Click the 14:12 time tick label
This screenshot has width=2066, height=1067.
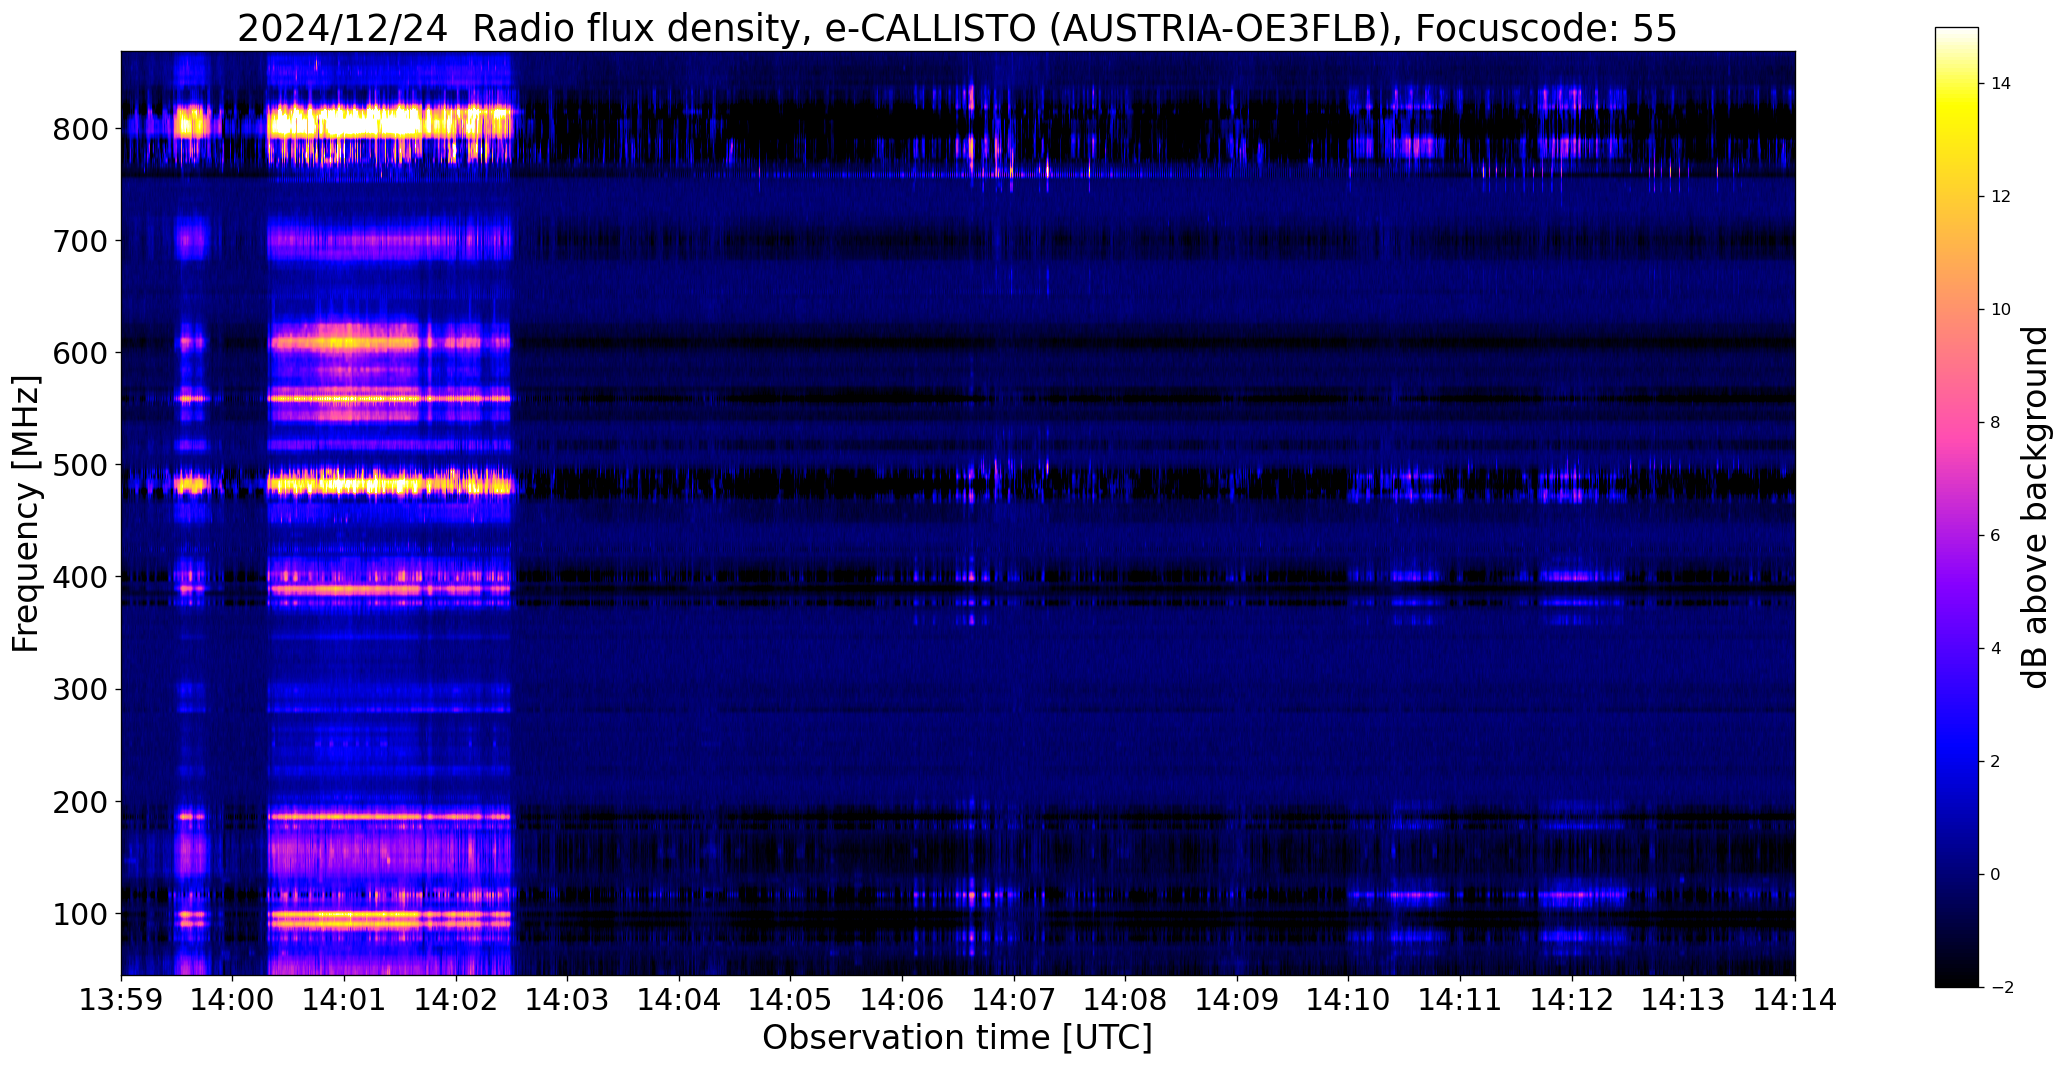[1572, 1000]
